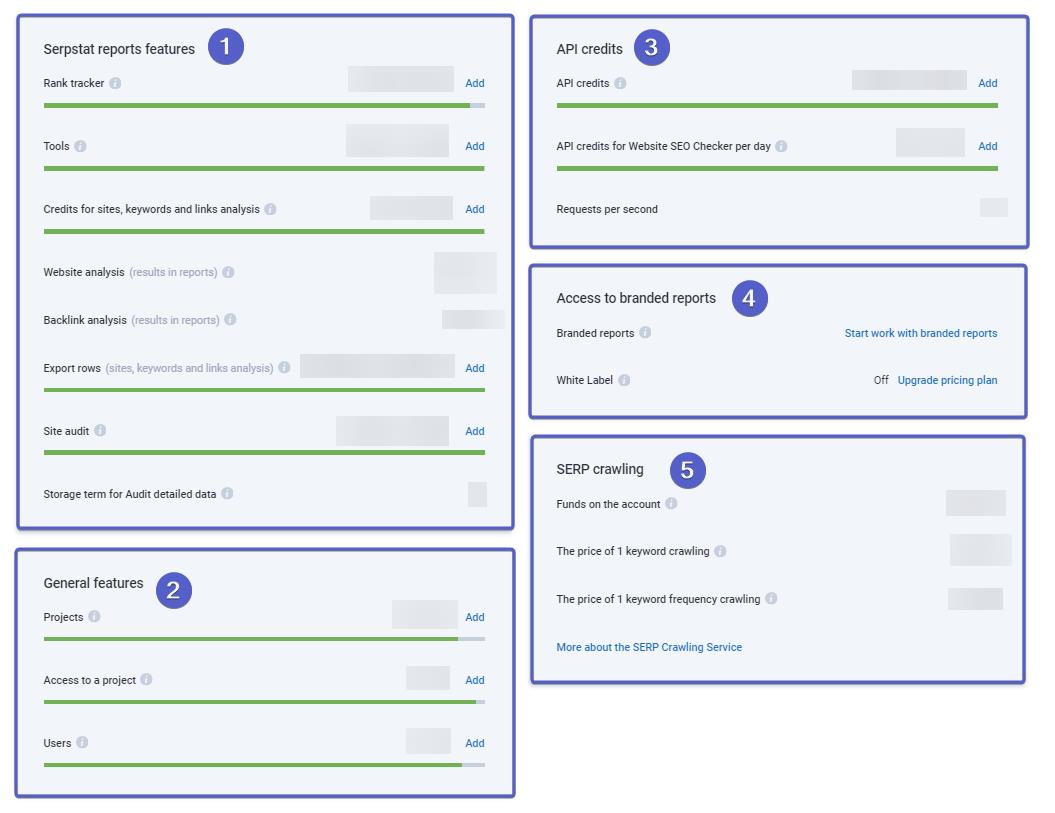The width and height of the screenshot is (1055, 813).
Task: Click info icon next to Export rows
Action: [x=284, y=367]
